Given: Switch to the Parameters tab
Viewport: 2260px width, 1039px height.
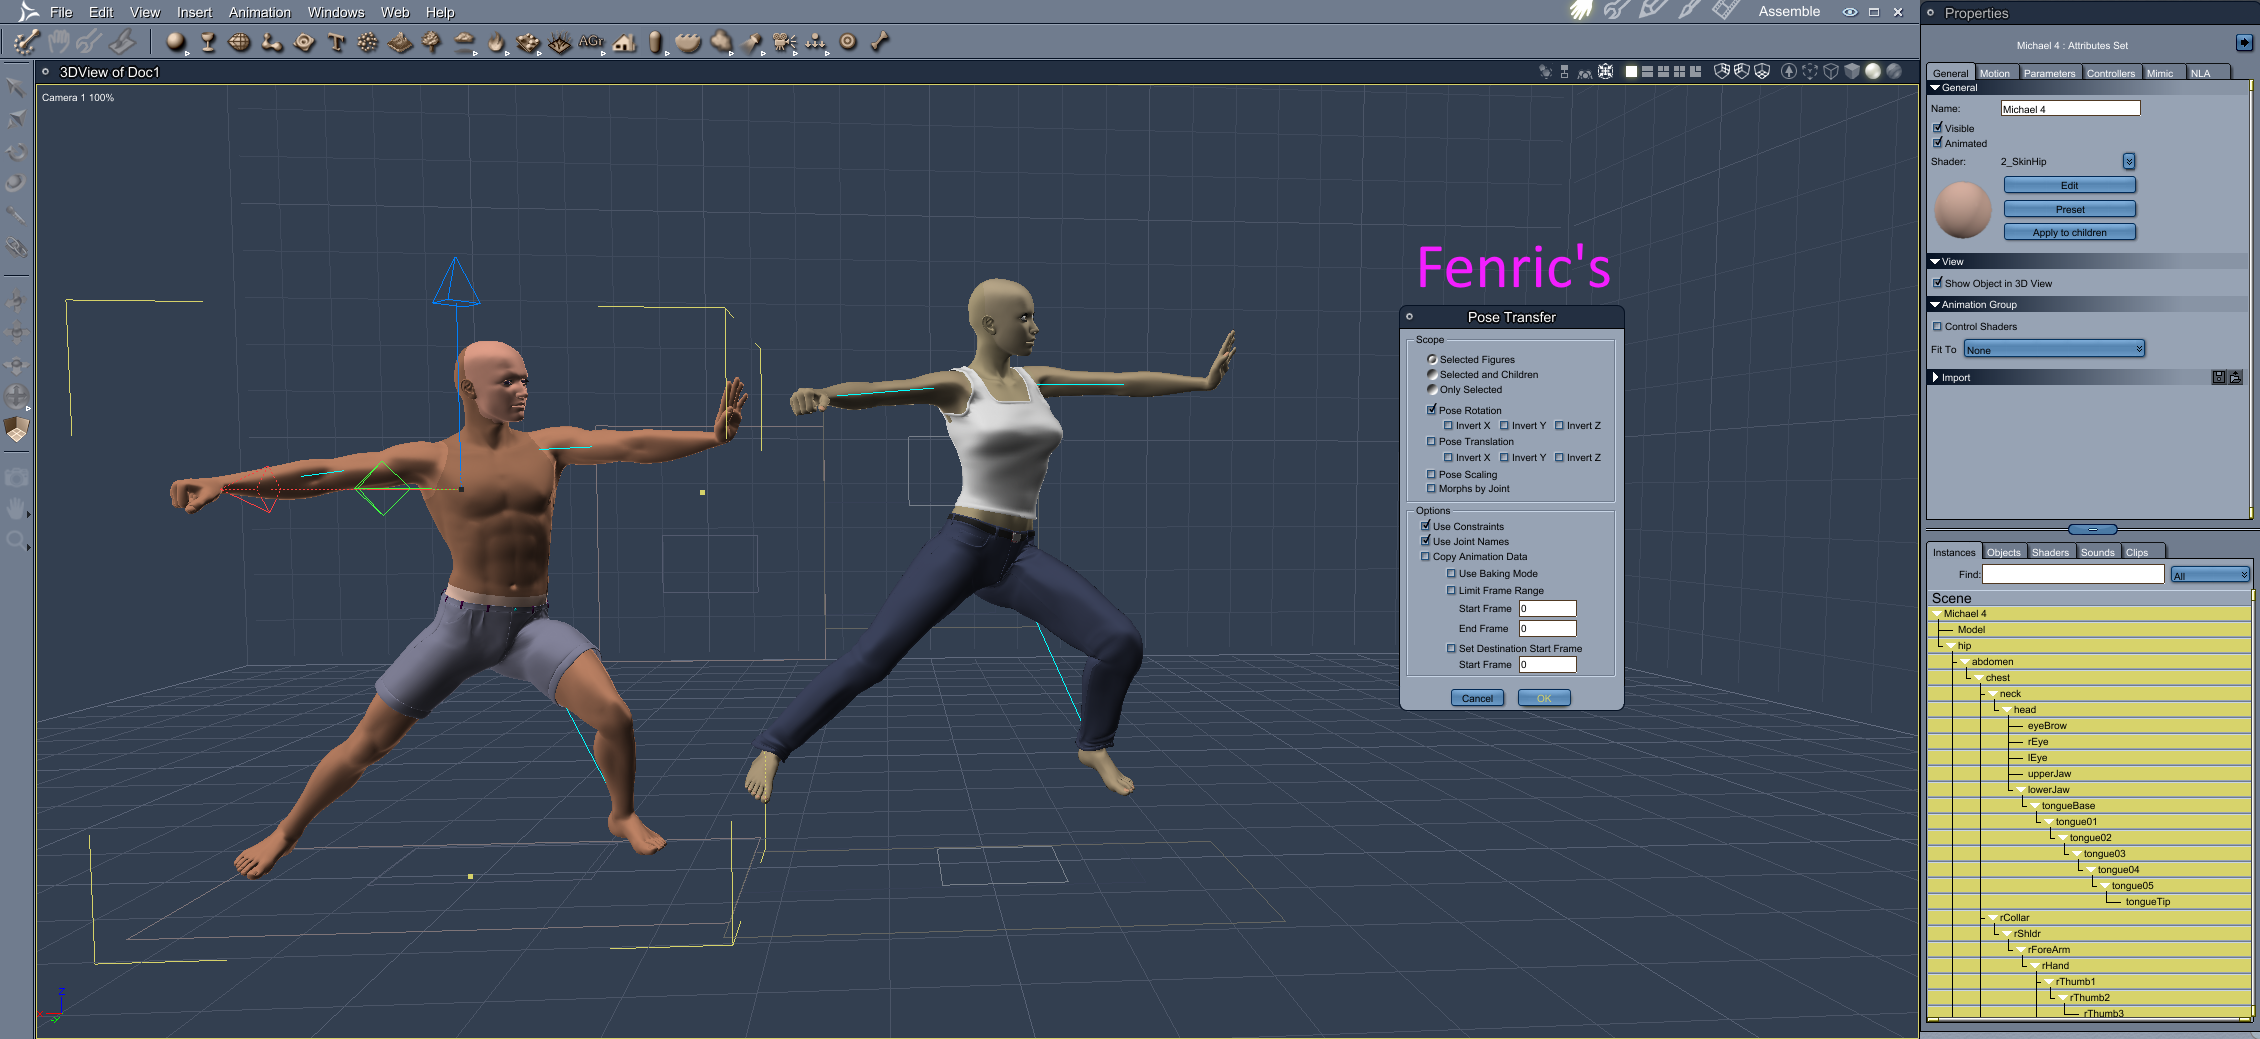Looking at the screenshot, I should click(2049, 73).
